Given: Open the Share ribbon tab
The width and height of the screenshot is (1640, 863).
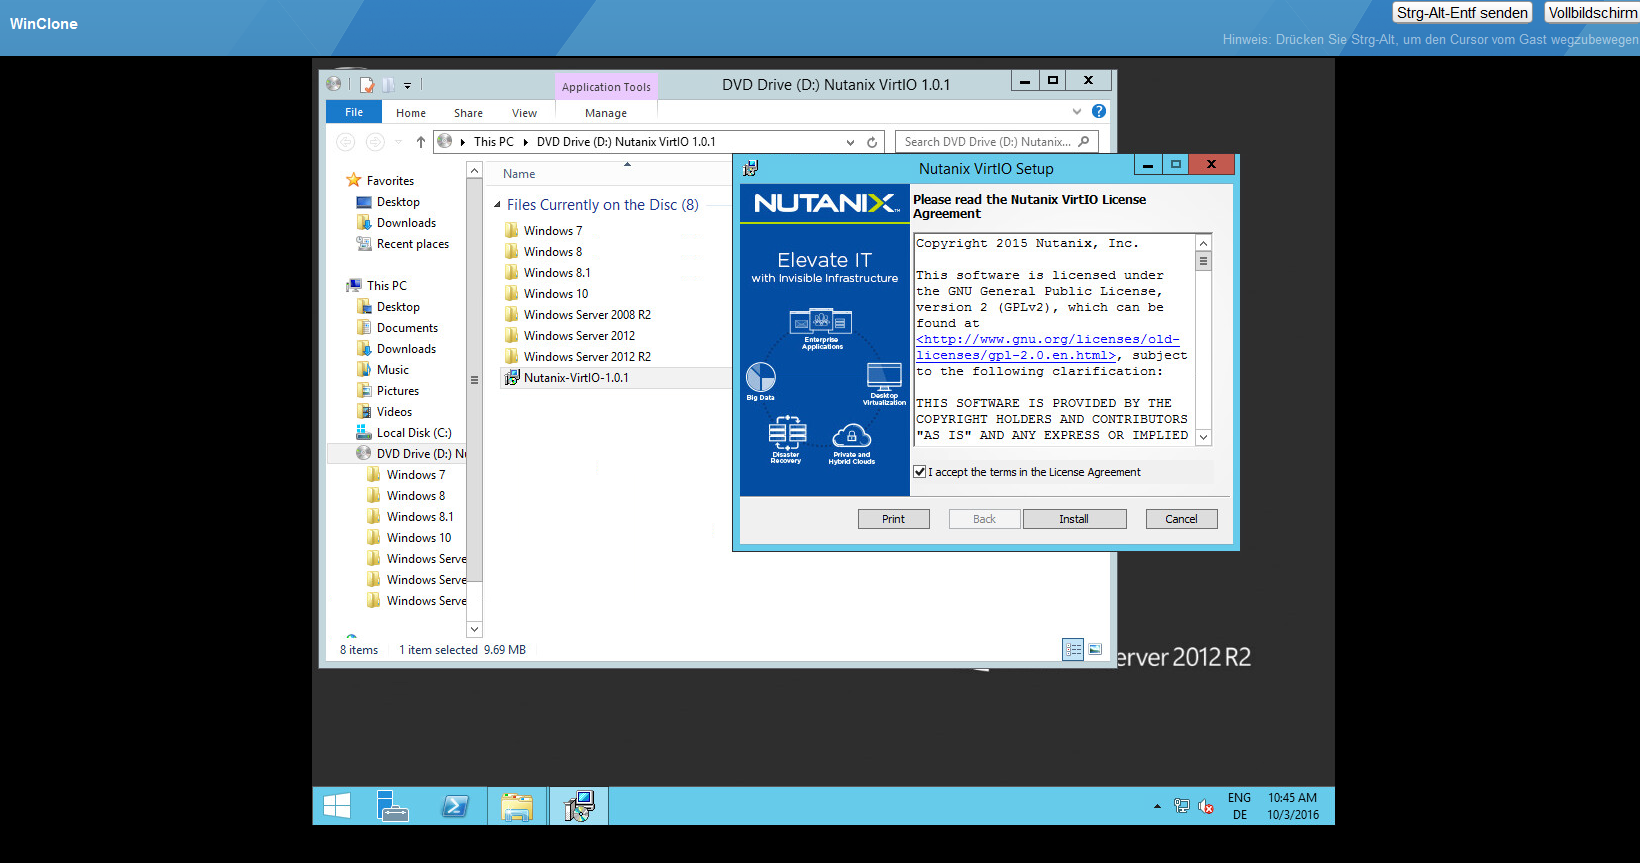Looking at the screenshot, I should click(468, 113).
